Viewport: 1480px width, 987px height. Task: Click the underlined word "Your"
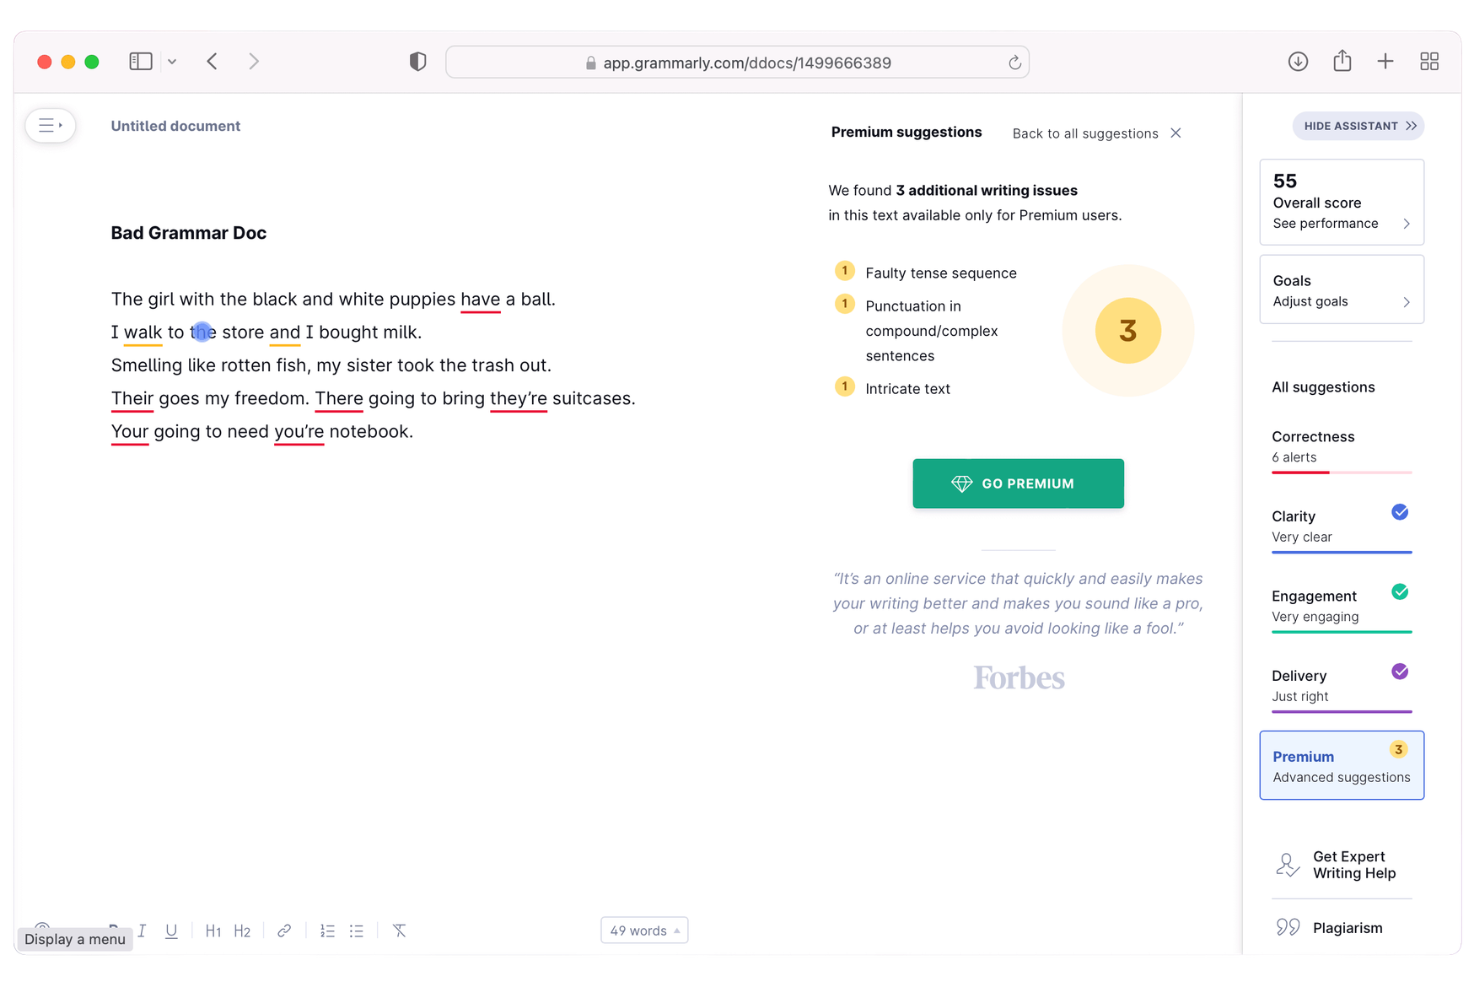(130, 431)
